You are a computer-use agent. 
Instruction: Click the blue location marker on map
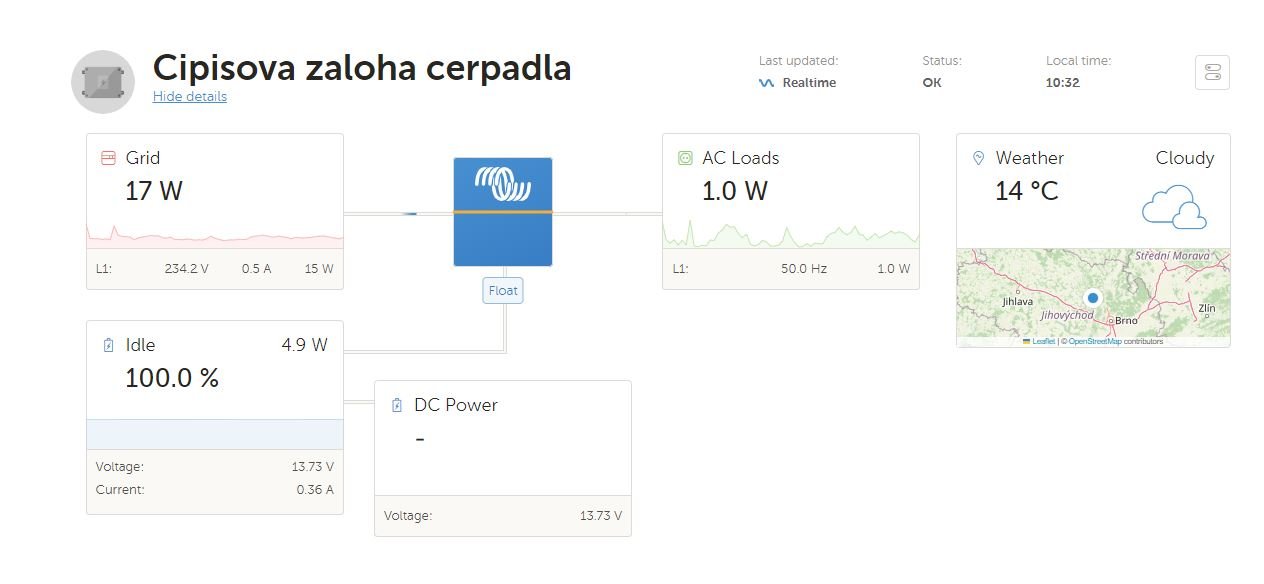(1093, 298)
